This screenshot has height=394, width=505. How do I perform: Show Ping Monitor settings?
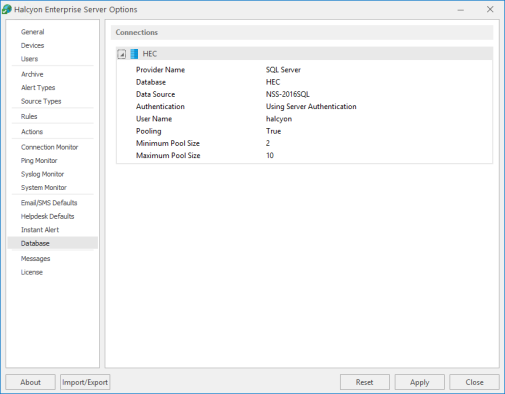click(39, 161)
